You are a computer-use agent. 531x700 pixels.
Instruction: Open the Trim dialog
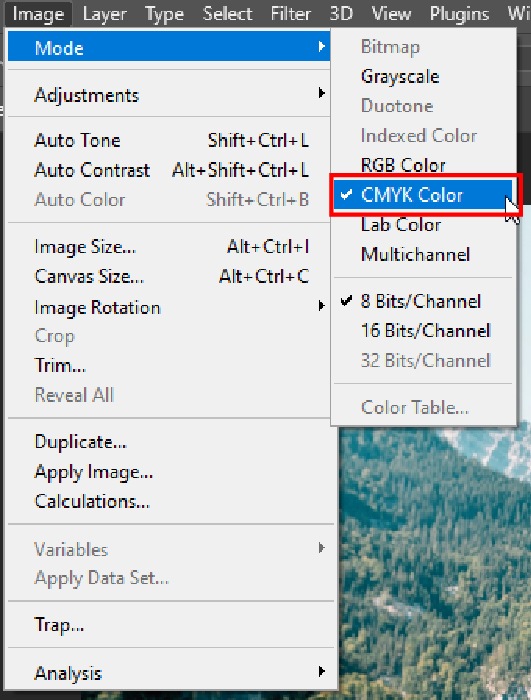pyautogui.click(x=169, y=366)
